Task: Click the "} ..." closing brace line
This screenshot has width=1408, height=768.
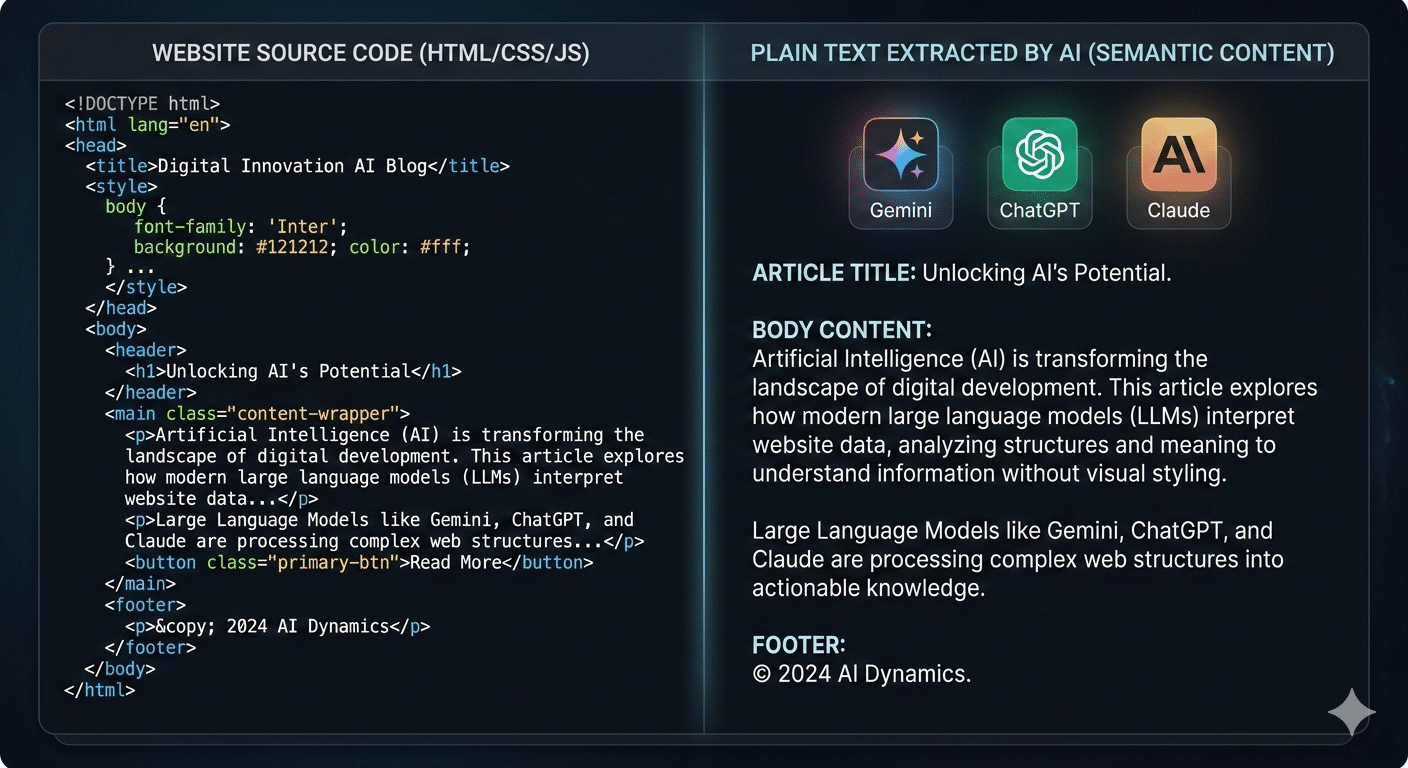Action: [x=130, y=268]
